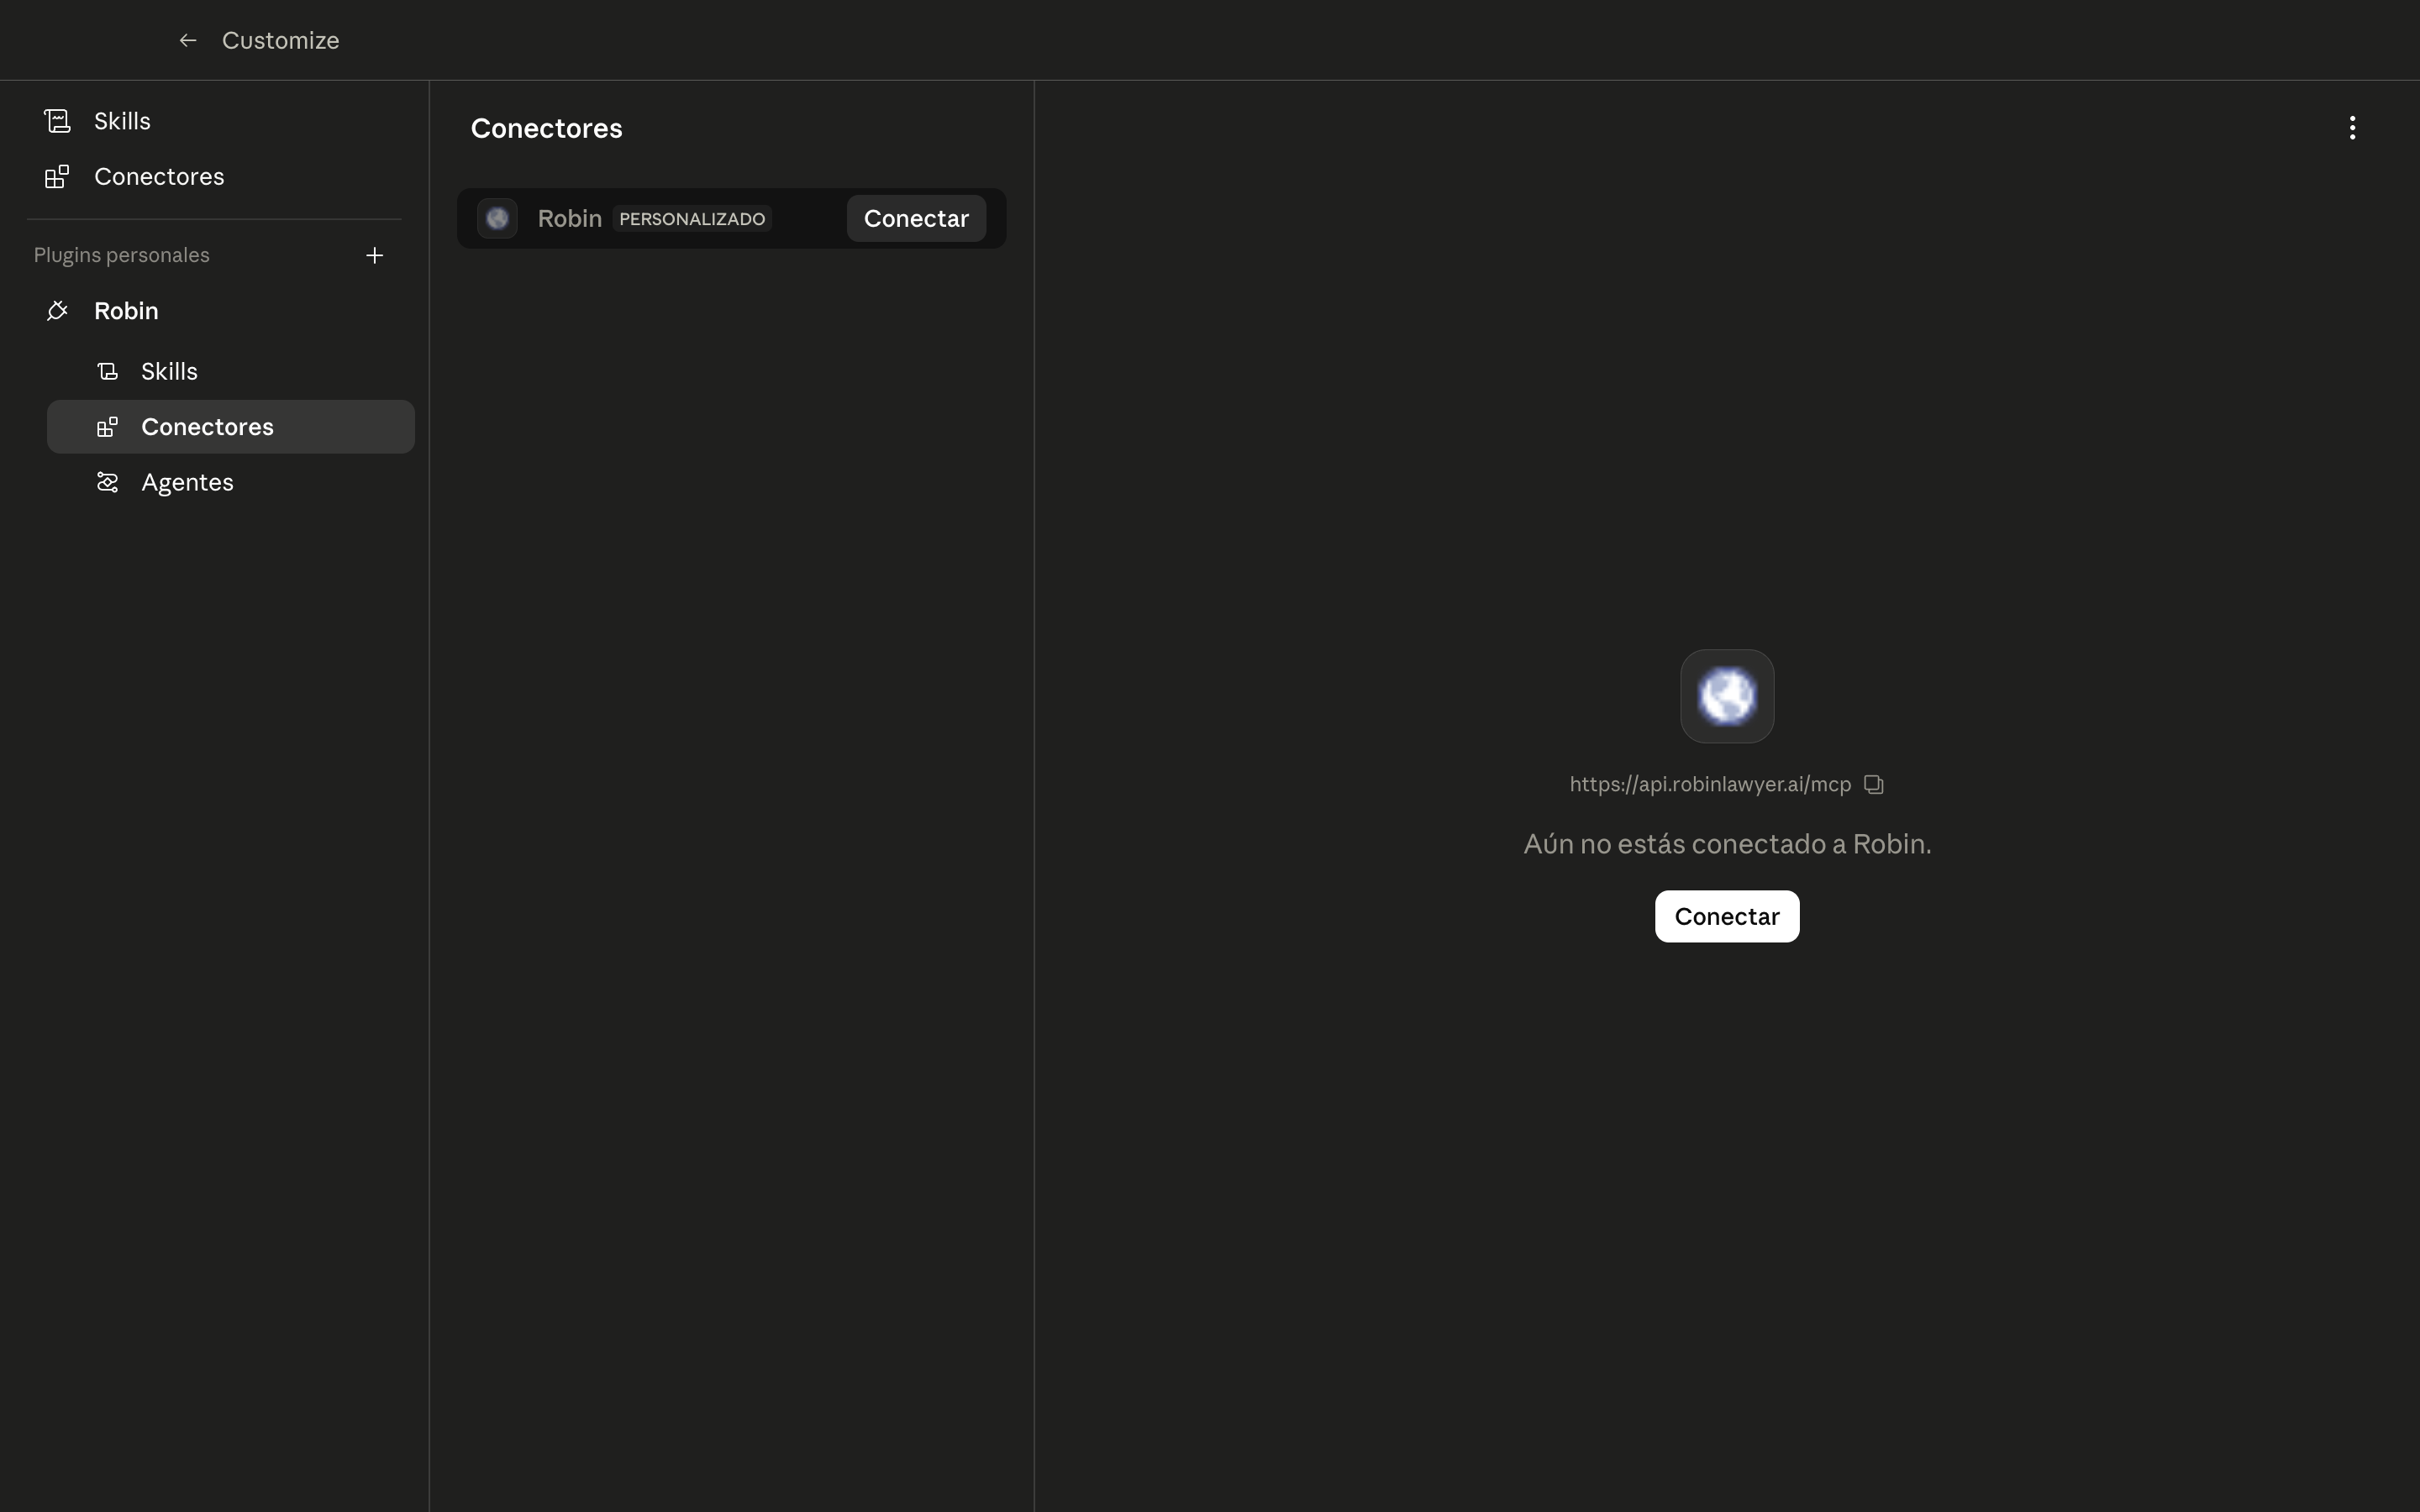Click the Robin plug icon
The width and height of the screenshot is (2420, 1512).
(57, 311)
